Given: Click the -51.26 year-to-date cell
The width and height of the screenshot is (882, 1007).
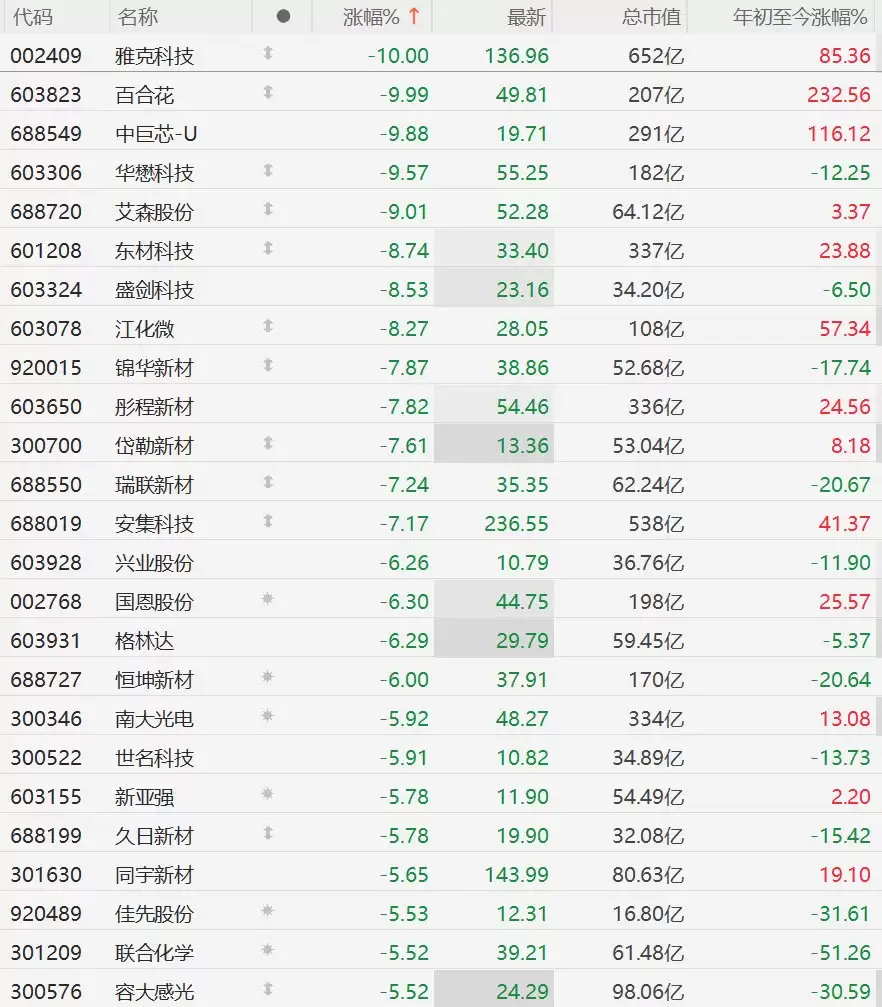Looking at the screenshot, I should point(840,952).
